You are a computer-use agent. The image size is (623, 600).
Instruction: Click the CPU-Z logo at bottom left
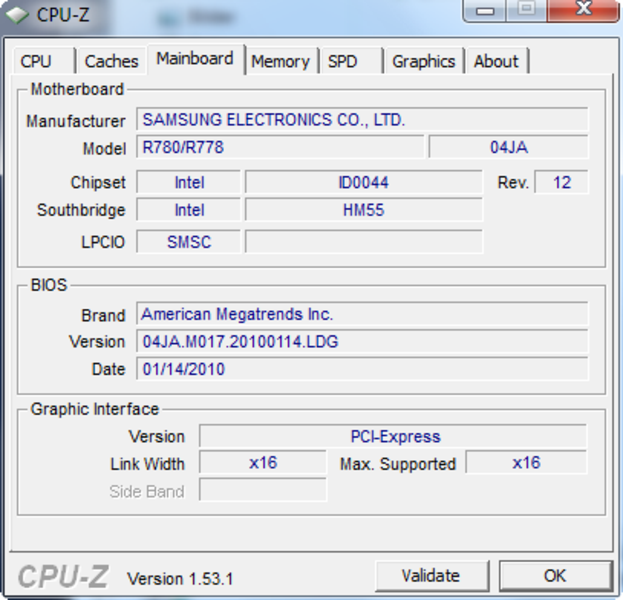tap(63, 576)
